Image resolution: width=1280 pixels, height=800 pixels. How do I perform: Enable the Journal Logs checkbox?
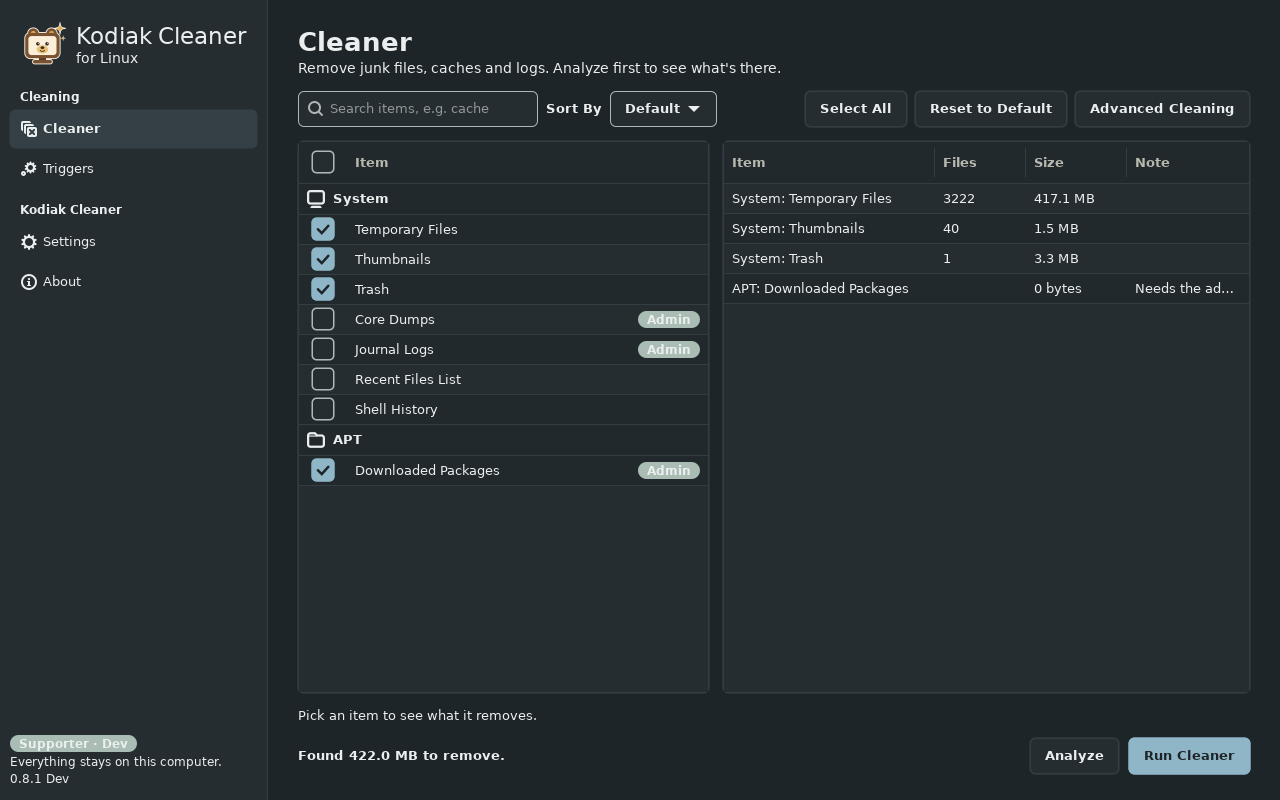click(323, 349)
